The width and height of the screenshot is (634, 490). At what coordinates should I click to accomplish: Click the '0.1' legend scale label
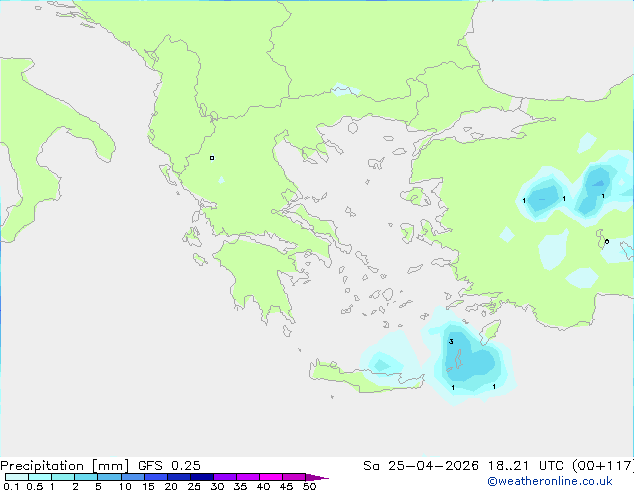pyautogui.click(x=11, y=486)
